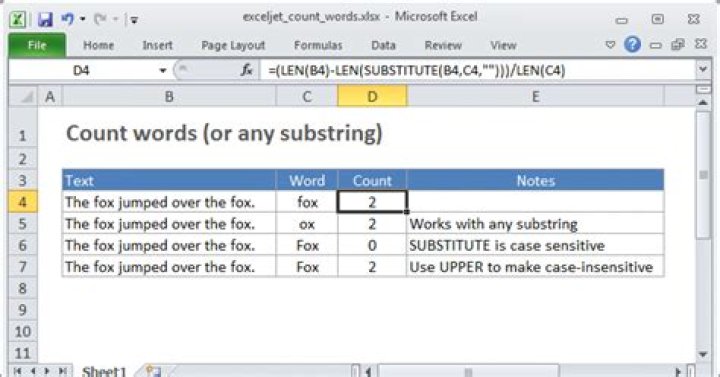The image size is (720, 377).
Task: Click the title 'Count words (or any substring)'
Action: pos(224,134)
